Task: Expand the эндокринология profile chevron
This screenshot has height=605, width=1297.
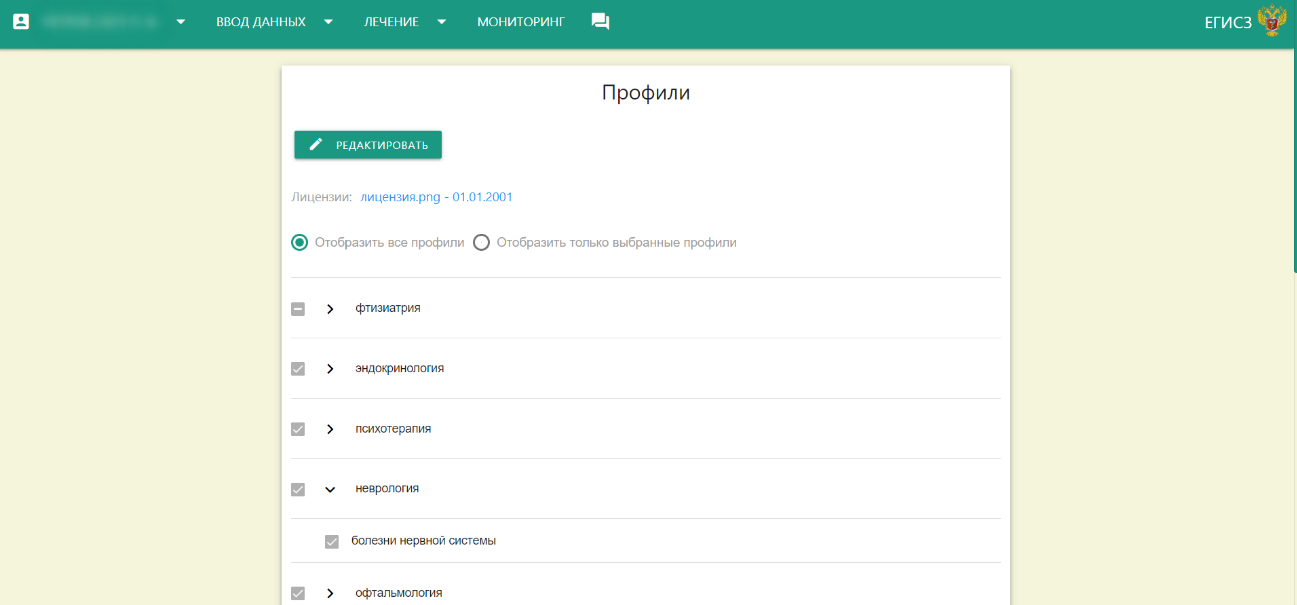Action: tap(330, 369)
